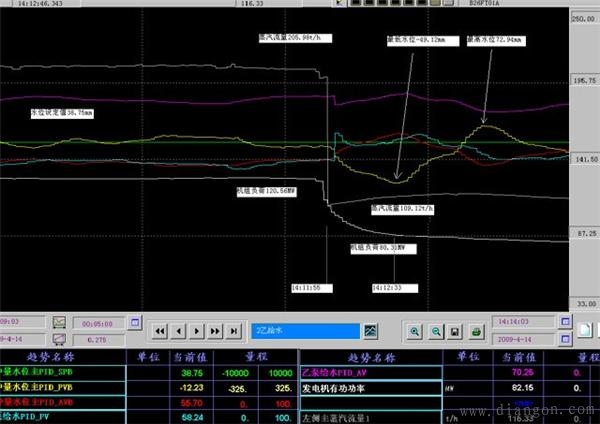Save the trend with the floppy disk icon
The image size is (600, 424).
tap(455, 330)
